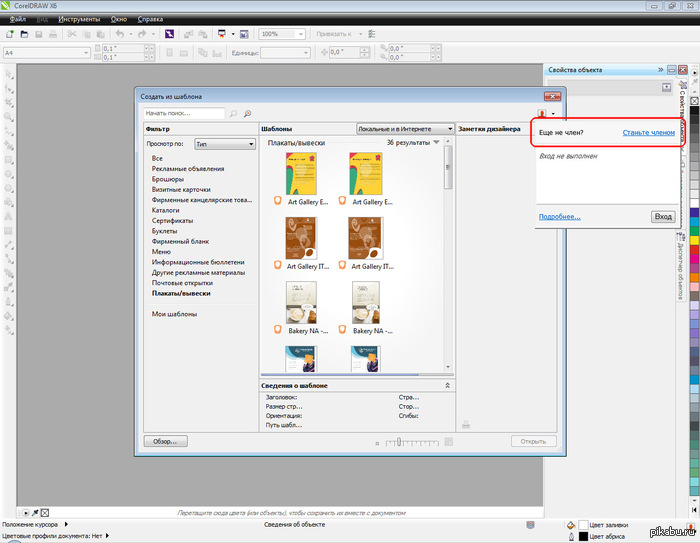Click the Outline pen icon in status bar

[571, 536]
